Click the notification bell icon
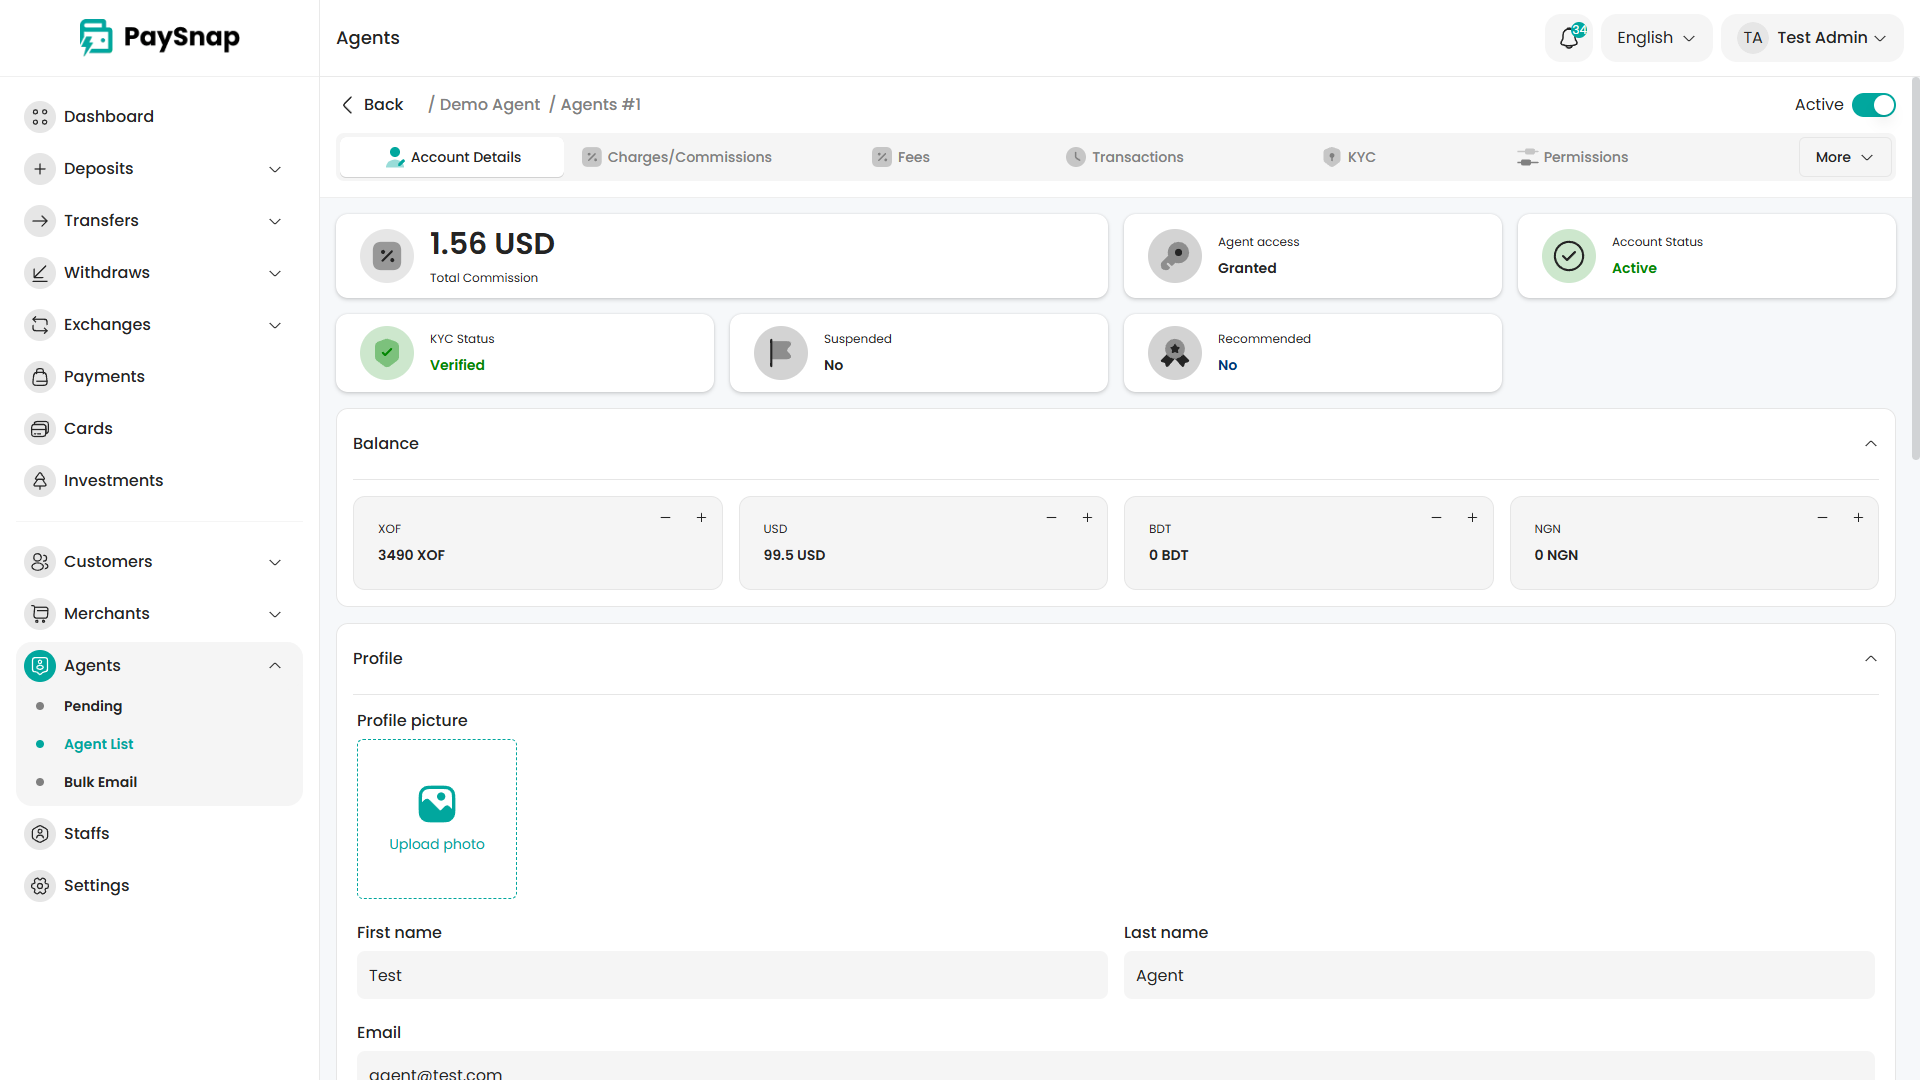1920x1080 pixels. 1568,38
